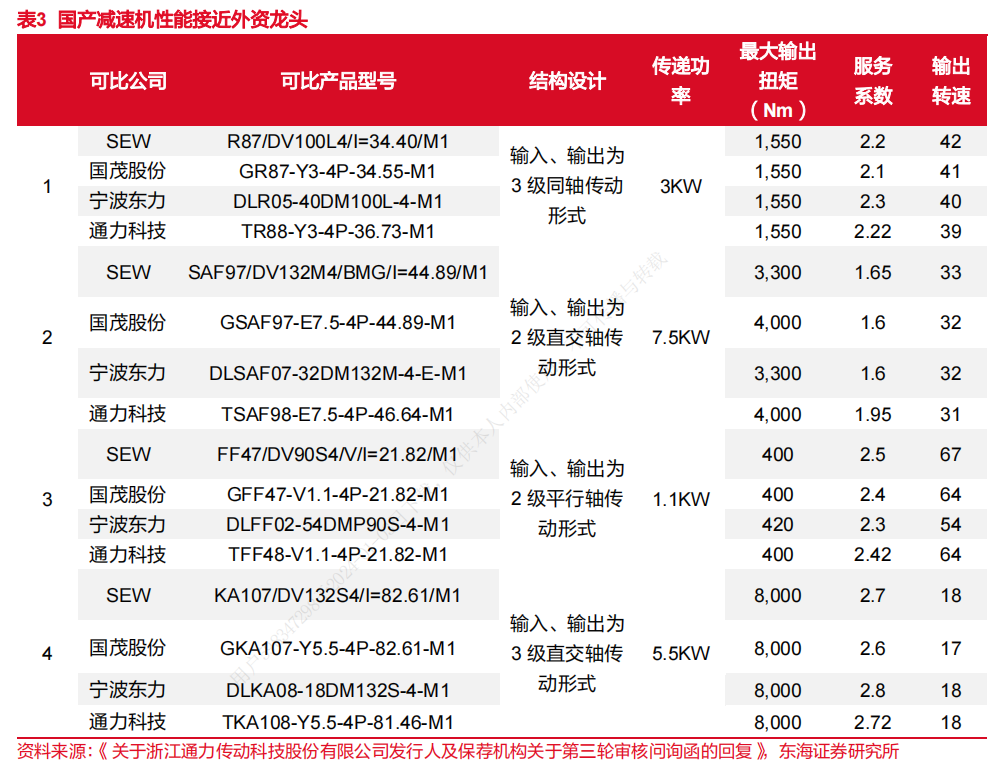The height and width of the screenshot is (777, 998).
Task: Click group number 1 in first column
Action: pos(47,186)
